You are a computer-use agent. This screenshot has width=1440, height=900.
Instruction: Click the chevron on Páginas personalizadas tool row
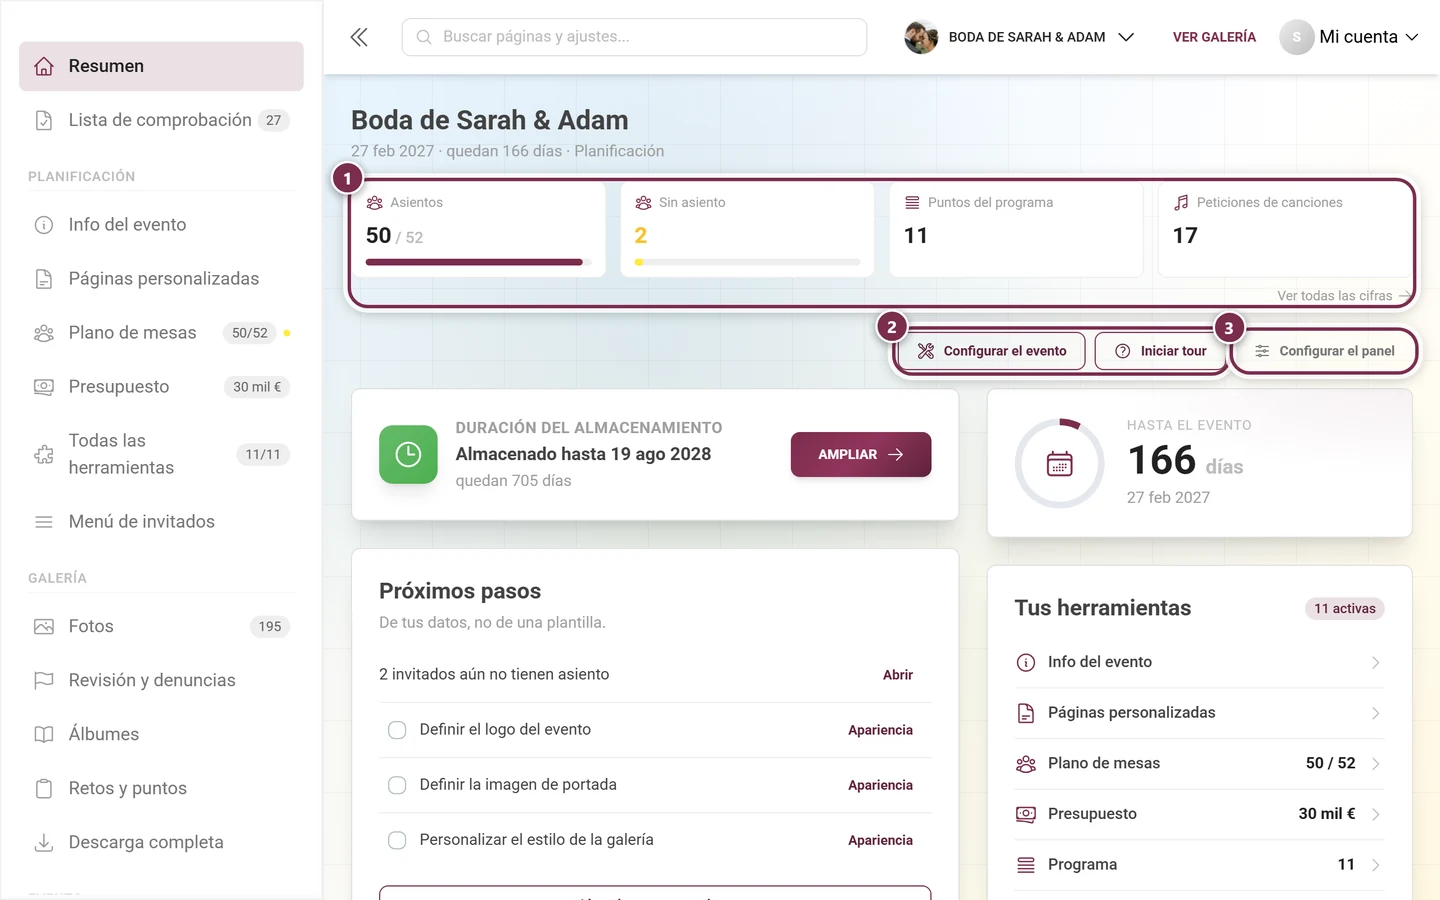pyautogui.click(x=1376, y=713)
